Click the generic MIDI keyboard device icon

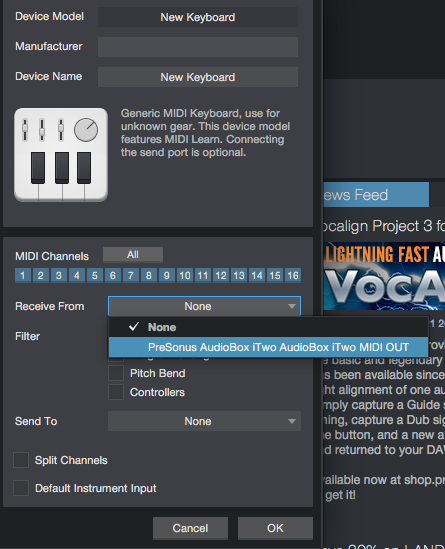pos(61,154)
